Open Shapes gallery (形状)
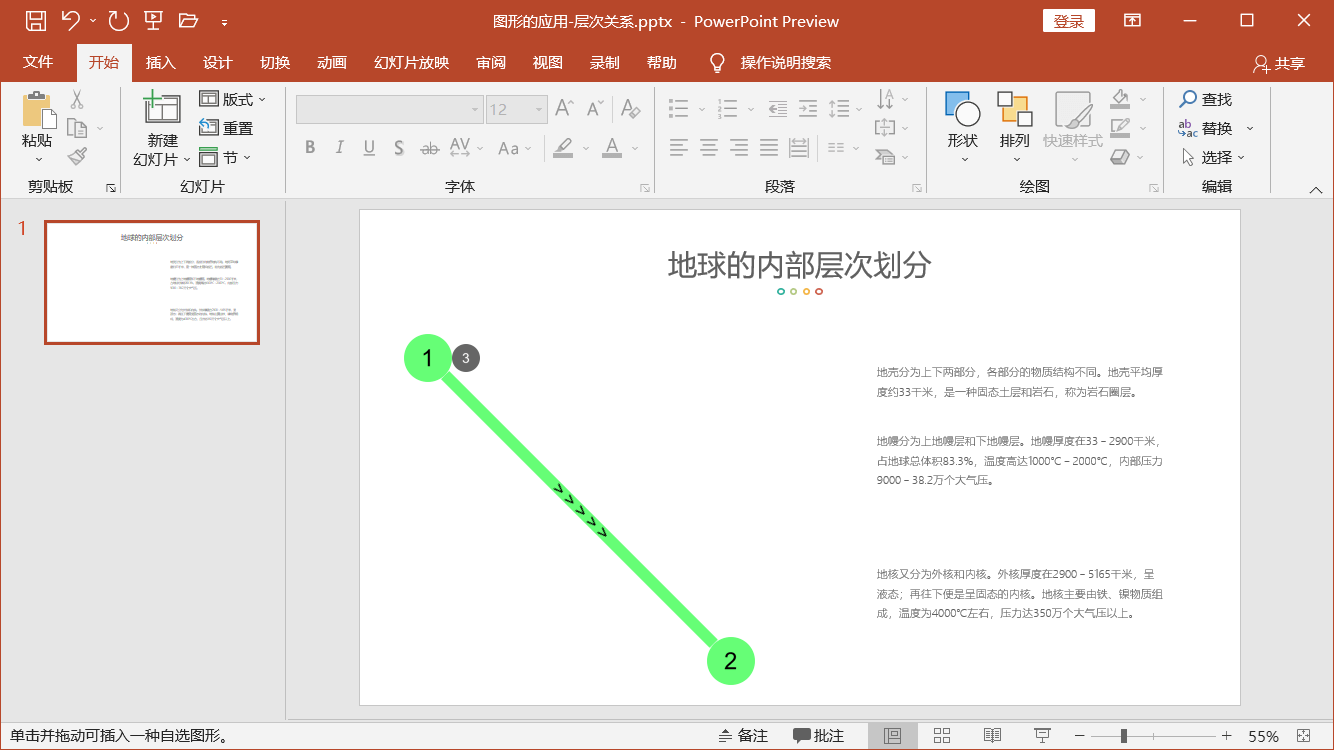1334x750 pixels. [x=963, y=128]
